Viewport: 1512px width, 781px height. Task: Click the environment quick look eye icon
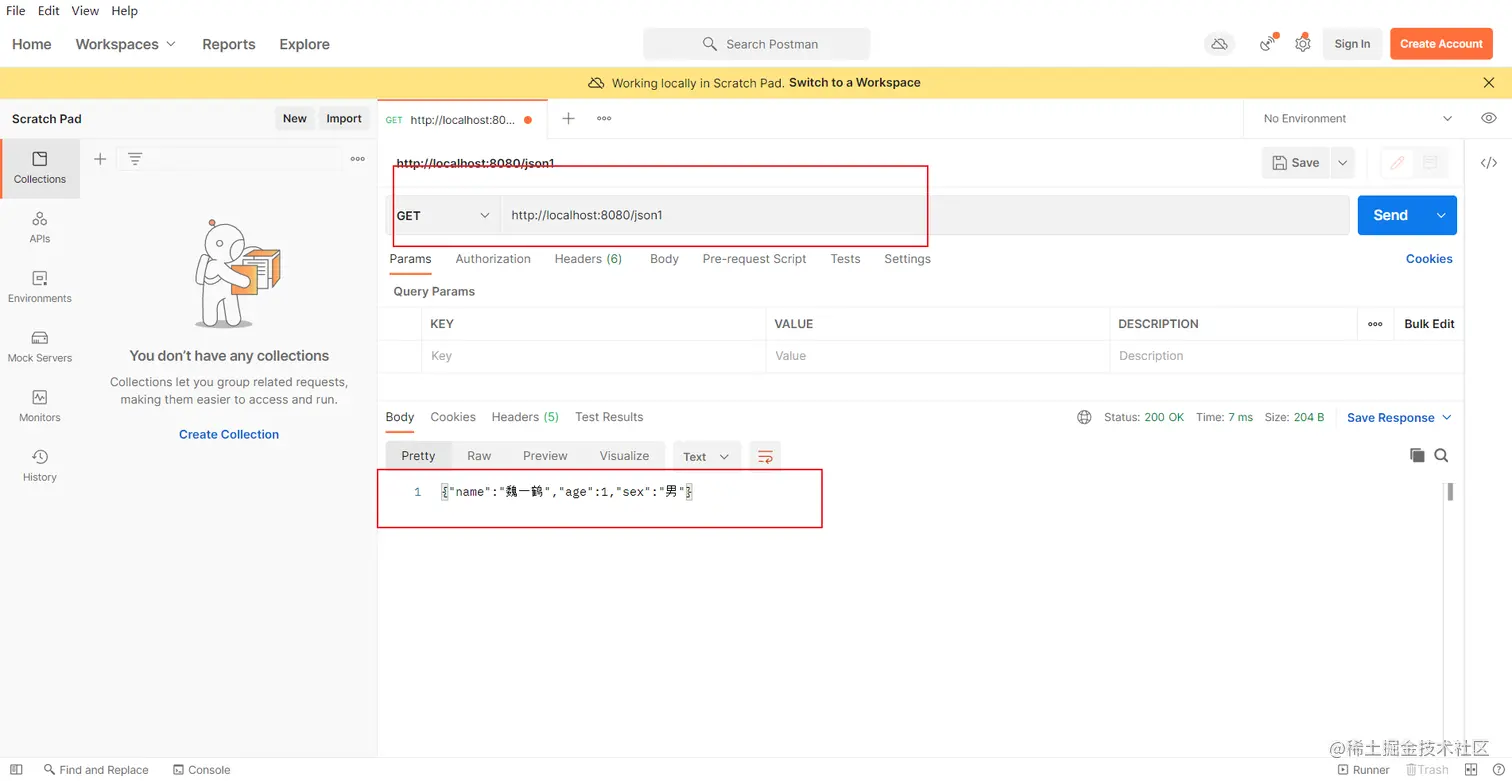tap(1489, 118)
